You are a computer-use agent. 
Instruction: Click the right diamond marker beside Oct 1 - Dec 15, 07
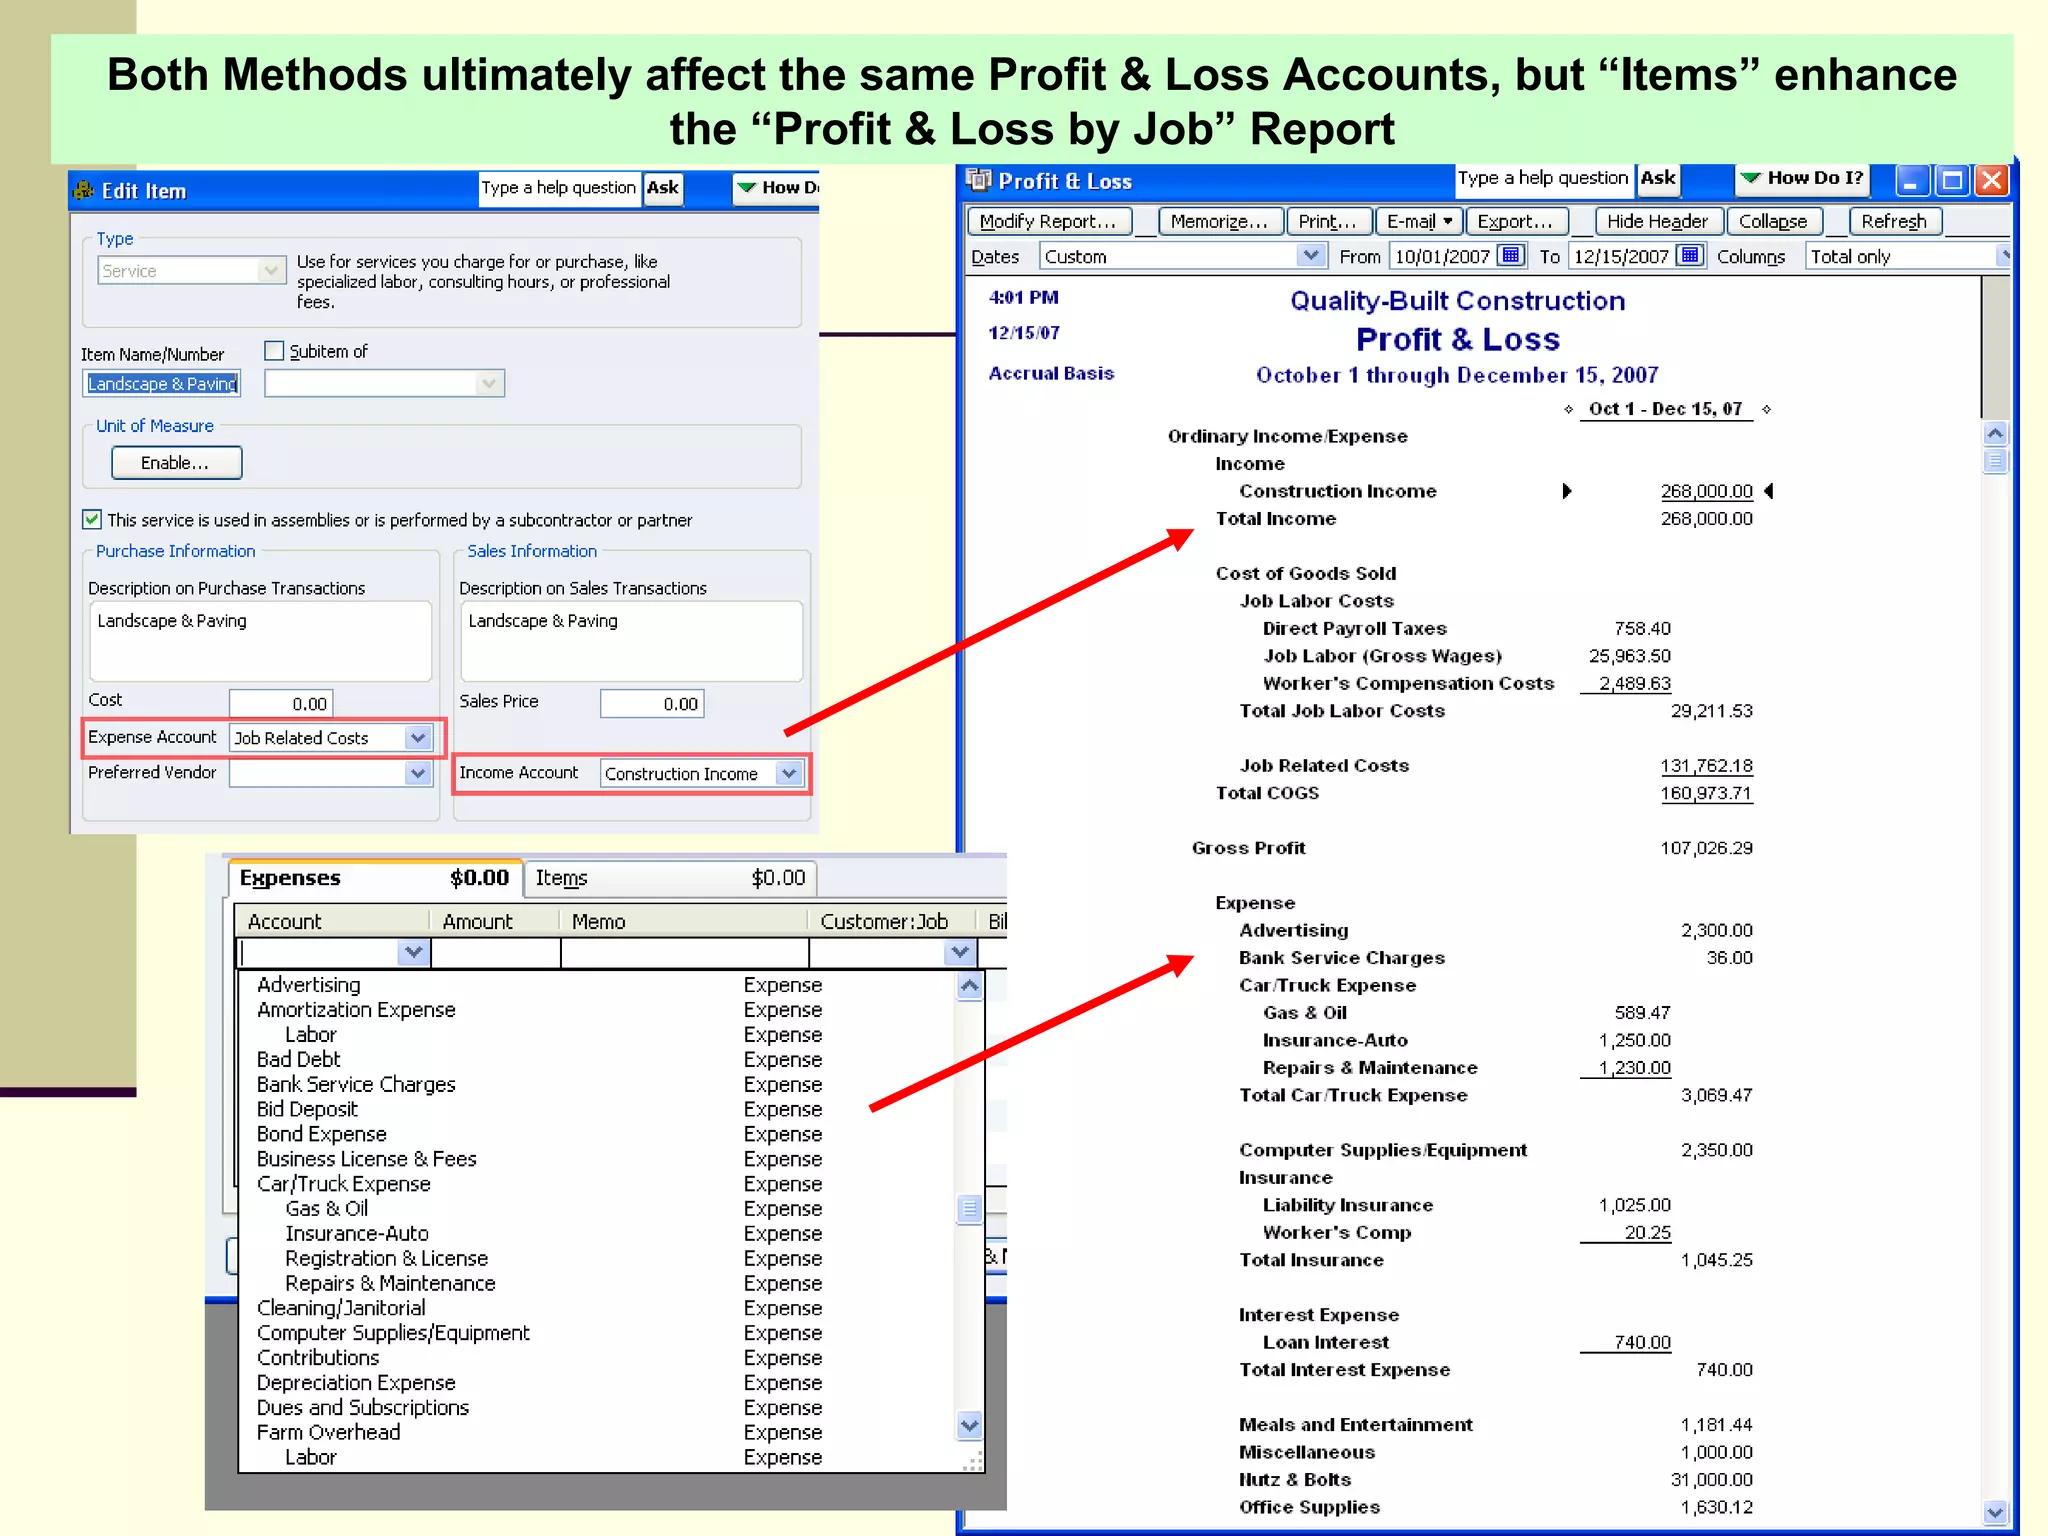tap(1767, 409)
